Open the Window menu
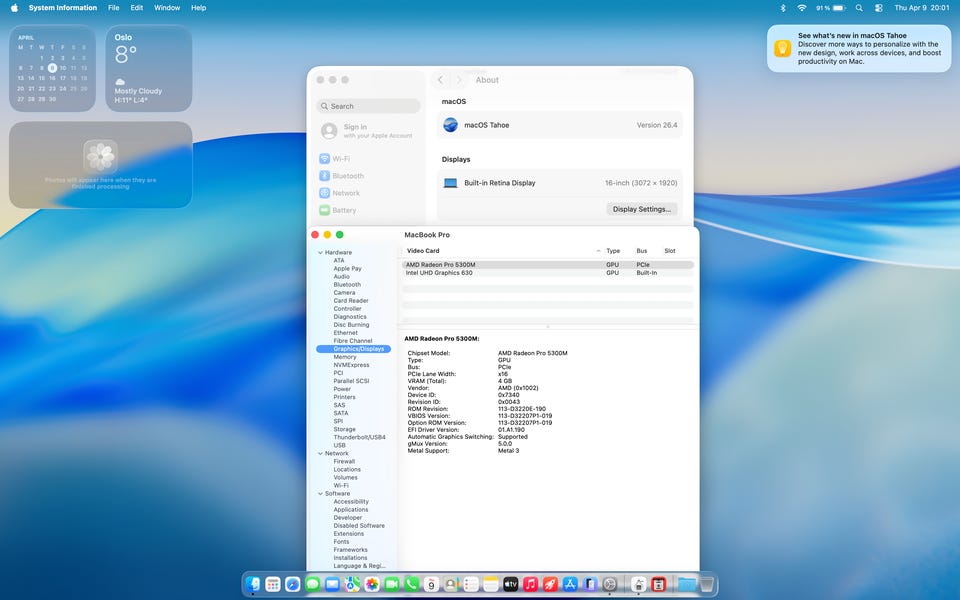The image size is (960, 600). point(167,8)
